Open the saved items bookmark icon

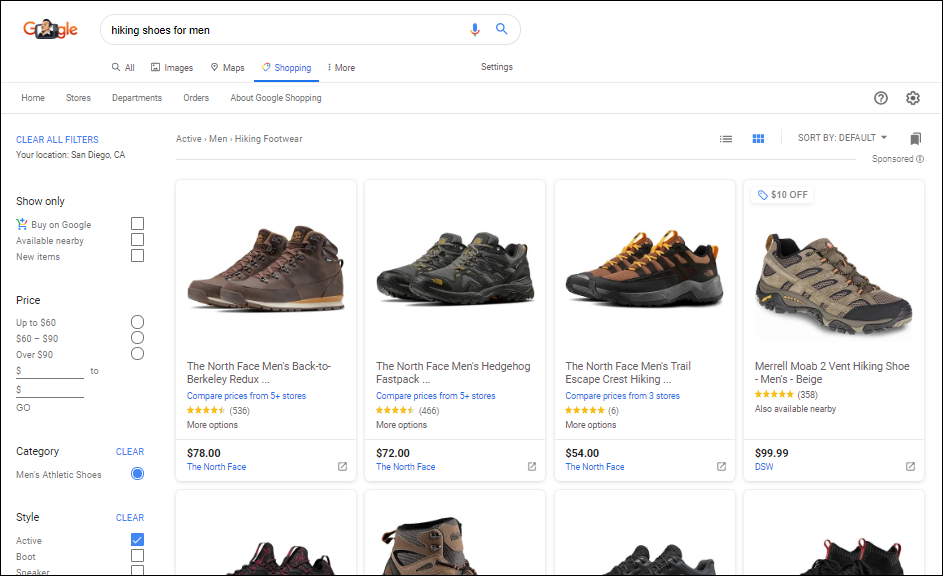click(x=915, y=139)
